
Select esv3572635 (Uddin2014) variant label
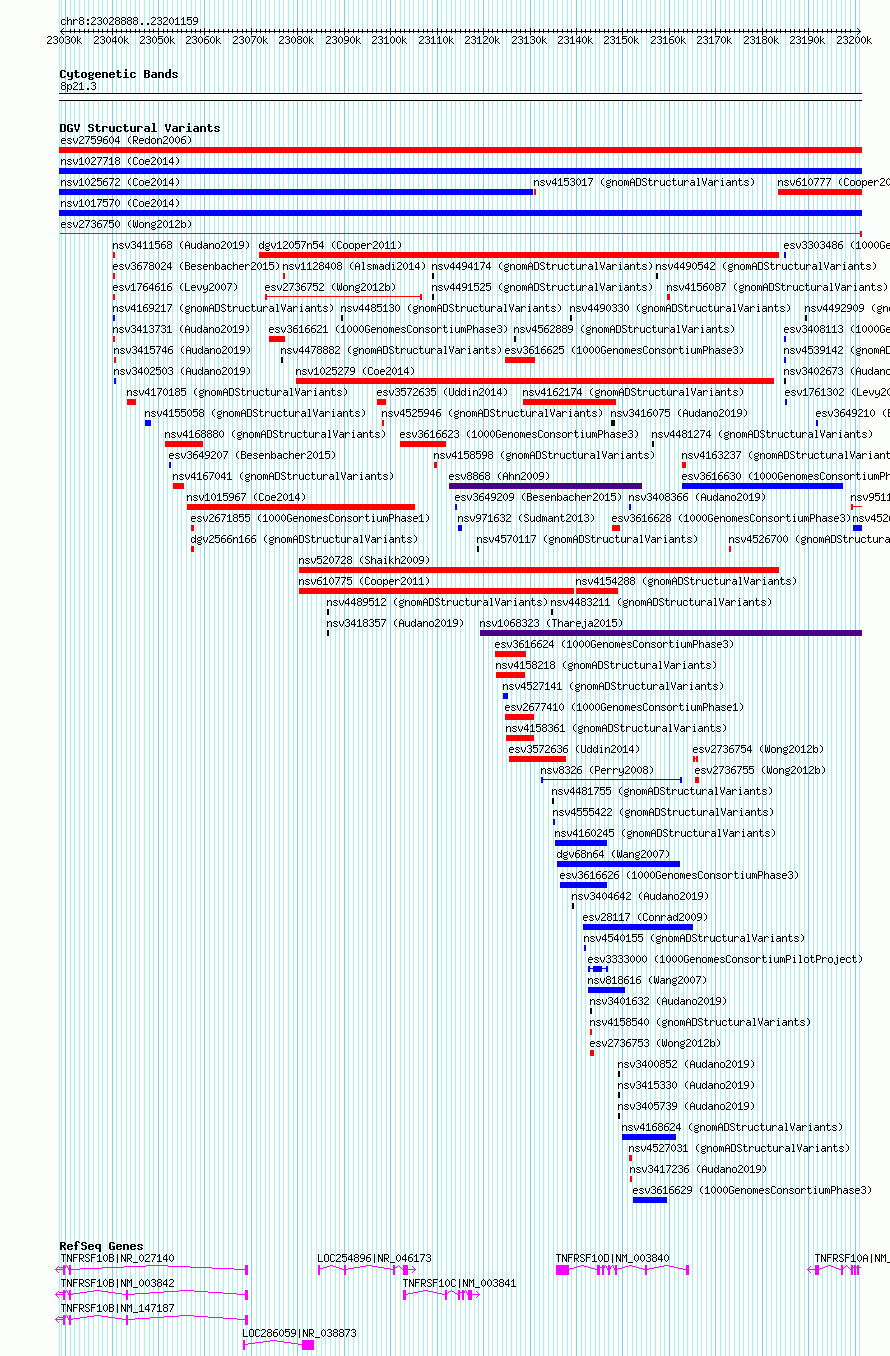pyautogui.click(x=442, y=392)
